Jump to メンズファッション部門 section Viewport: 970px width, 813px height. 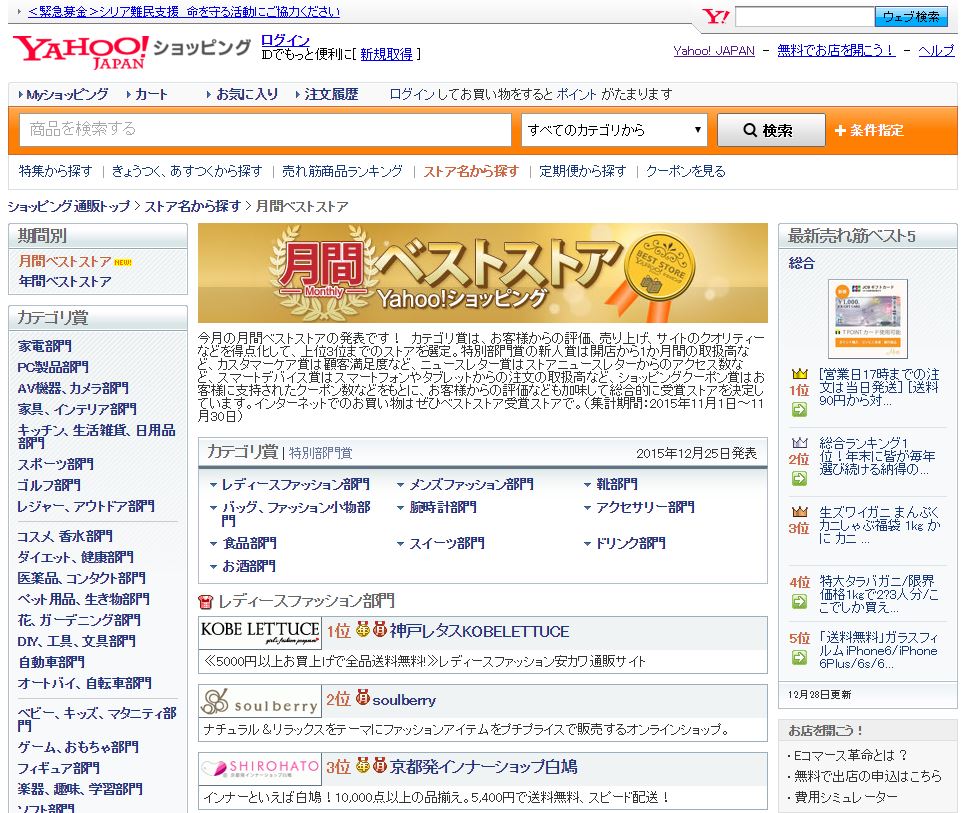[x=471, y=484]
